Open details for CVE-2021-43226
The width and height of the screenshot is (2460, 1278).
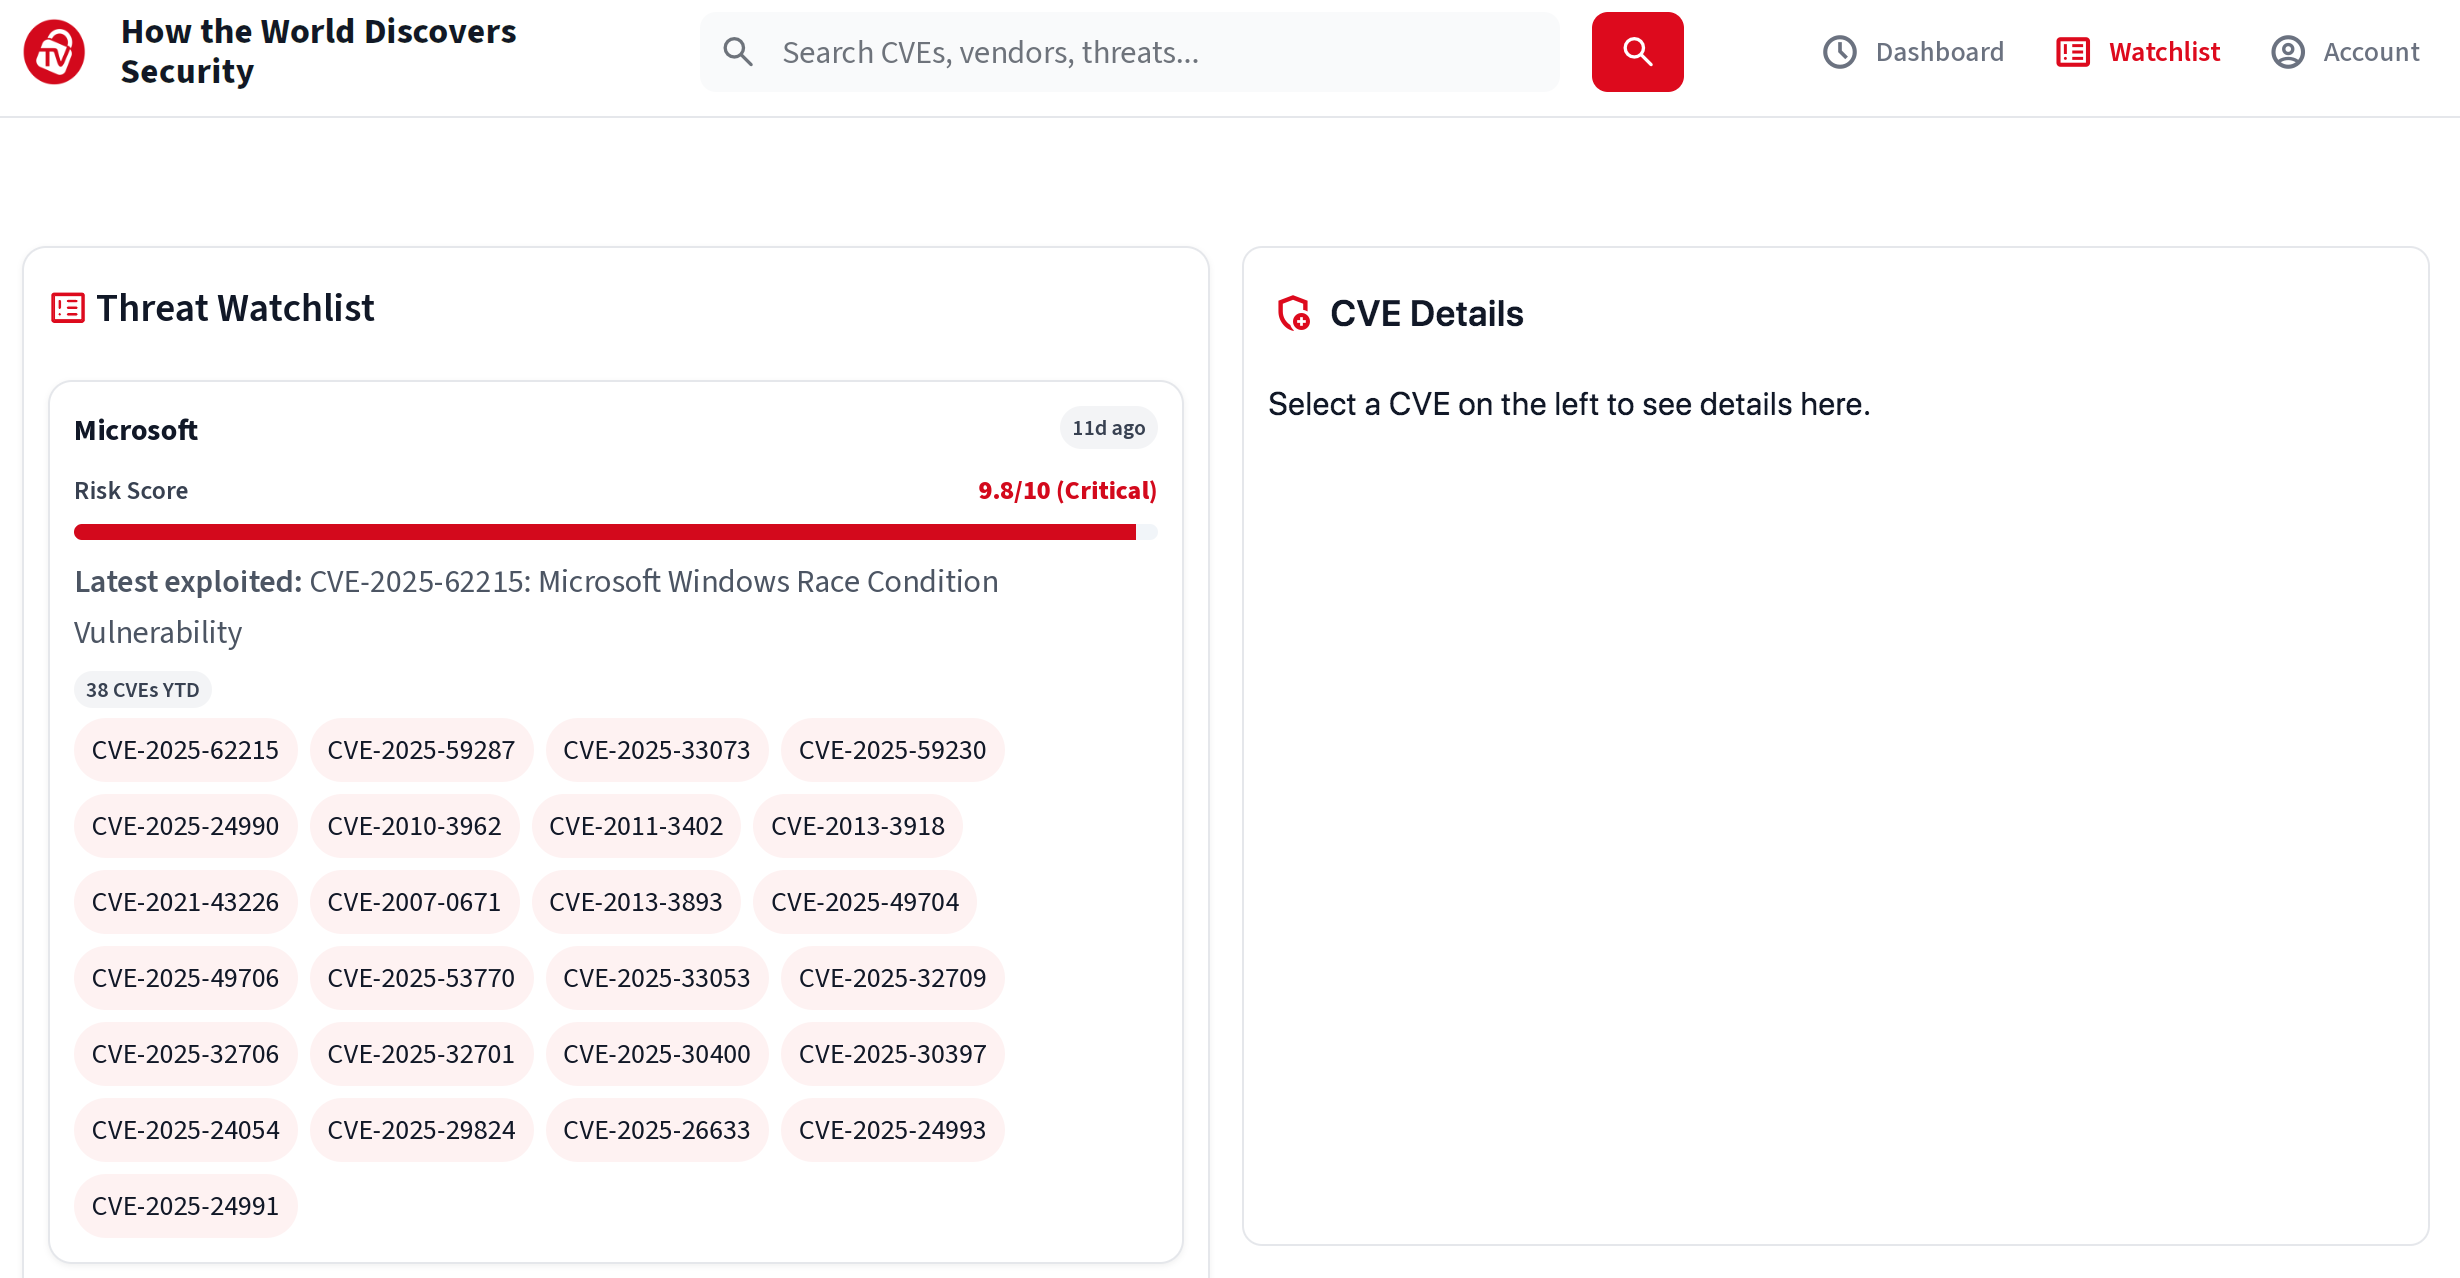click(x=185, y=902)
